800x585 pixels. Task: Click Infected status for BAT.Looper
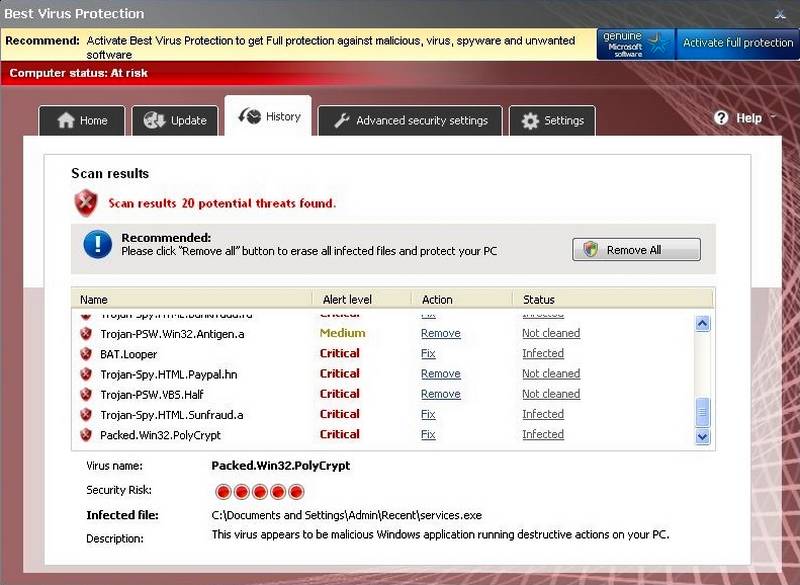(543, 353)
